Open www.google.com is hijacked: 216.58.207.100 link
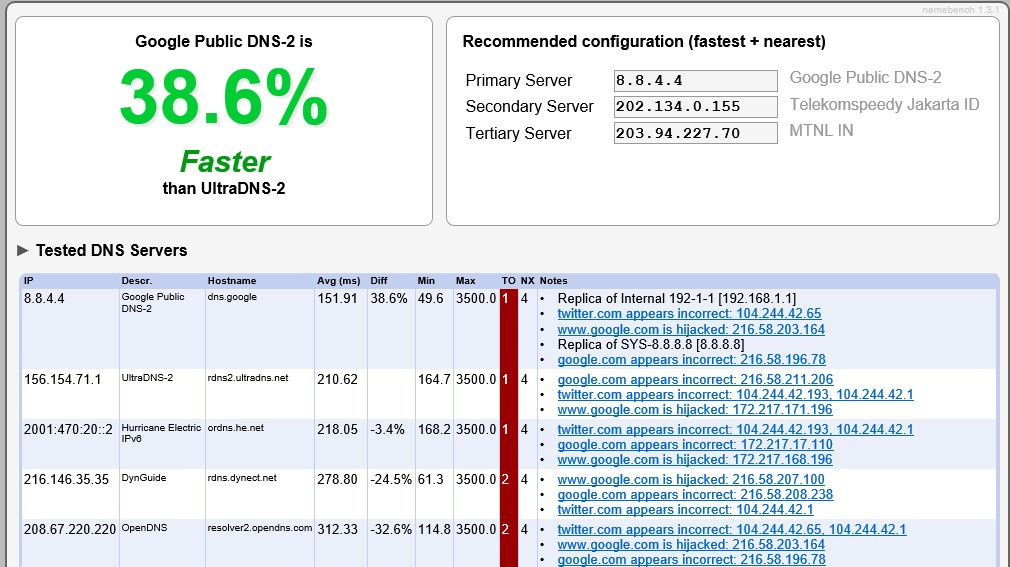1010x567 pixels. (x=691, y=480)
